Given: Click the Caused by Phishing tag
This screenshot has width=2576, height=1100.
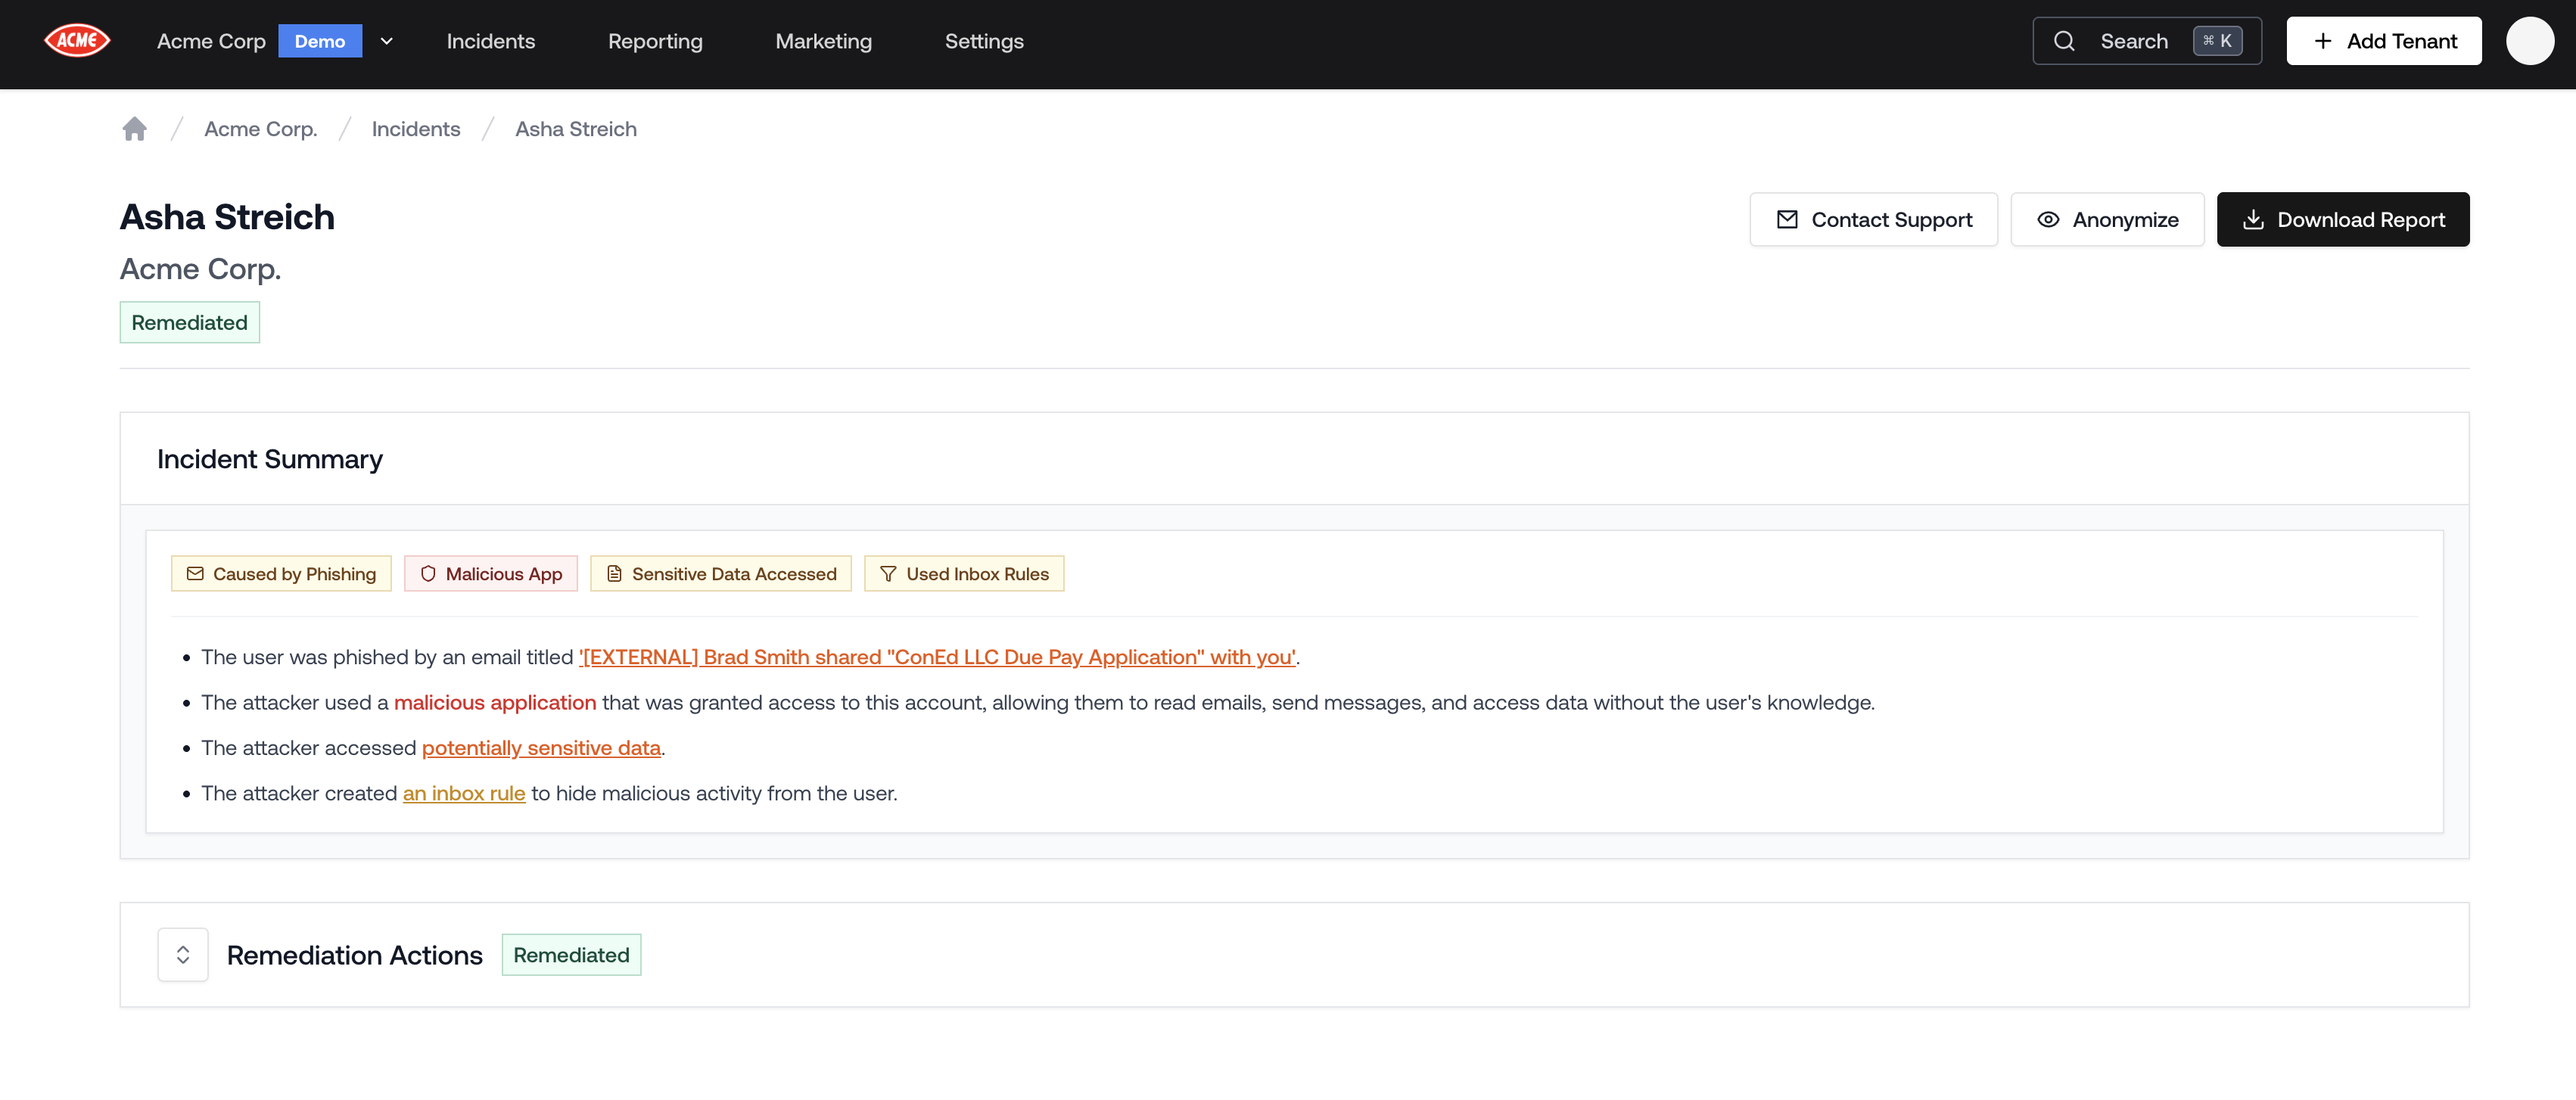Looking at the screenshot, I should pyautogui.click(x=281, y=574).
